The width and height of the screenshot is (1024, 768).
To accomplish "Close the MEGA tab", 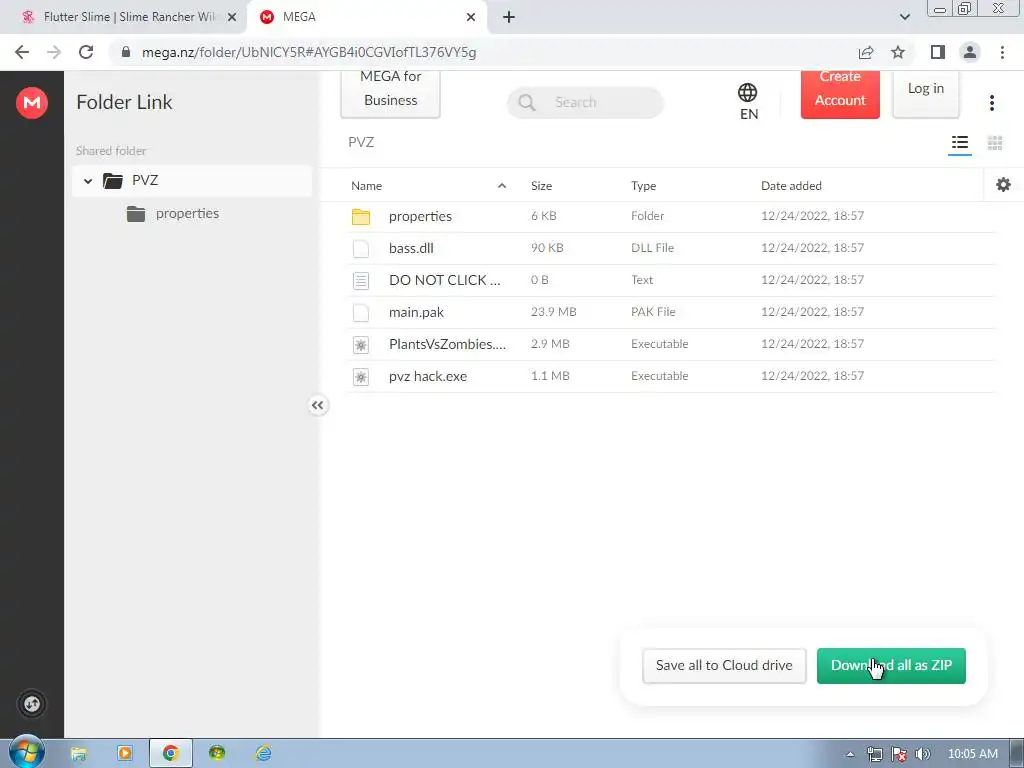I will [470, 17].
